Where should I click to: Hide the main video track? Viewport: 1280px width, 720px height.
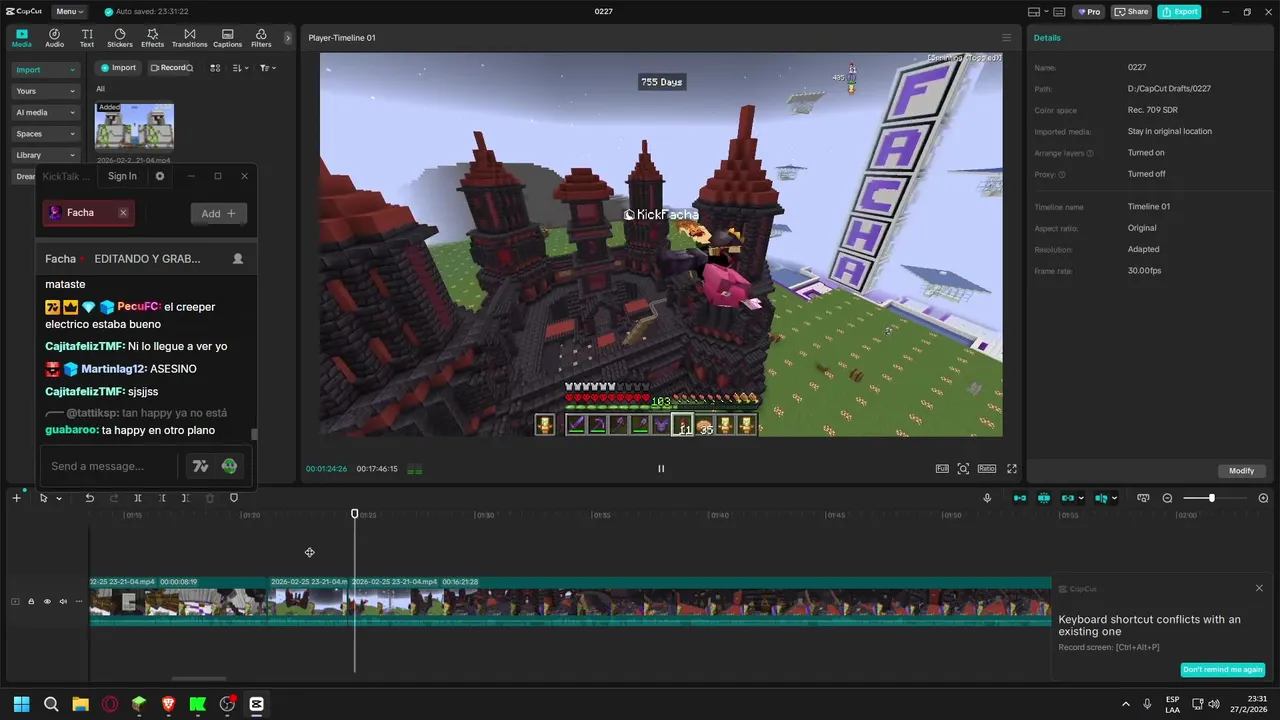(x=47, y=601)
